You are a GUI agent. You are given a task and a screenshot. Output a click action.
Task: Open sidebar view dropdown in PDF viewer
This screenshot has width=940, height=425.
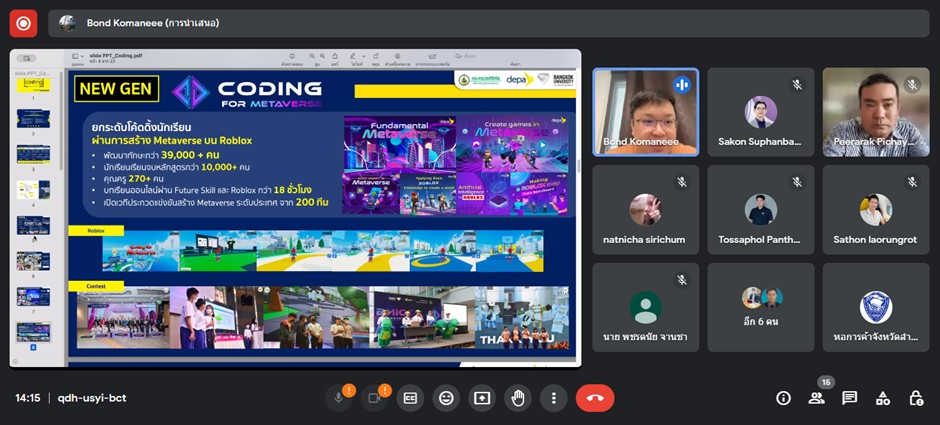(x=27, y=58)
